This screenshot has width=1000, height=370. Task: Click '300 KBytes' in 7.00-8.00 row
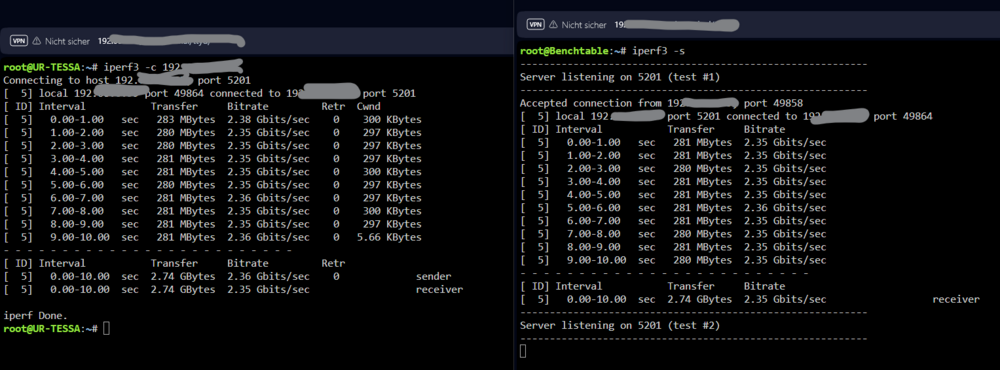point(392,211)
